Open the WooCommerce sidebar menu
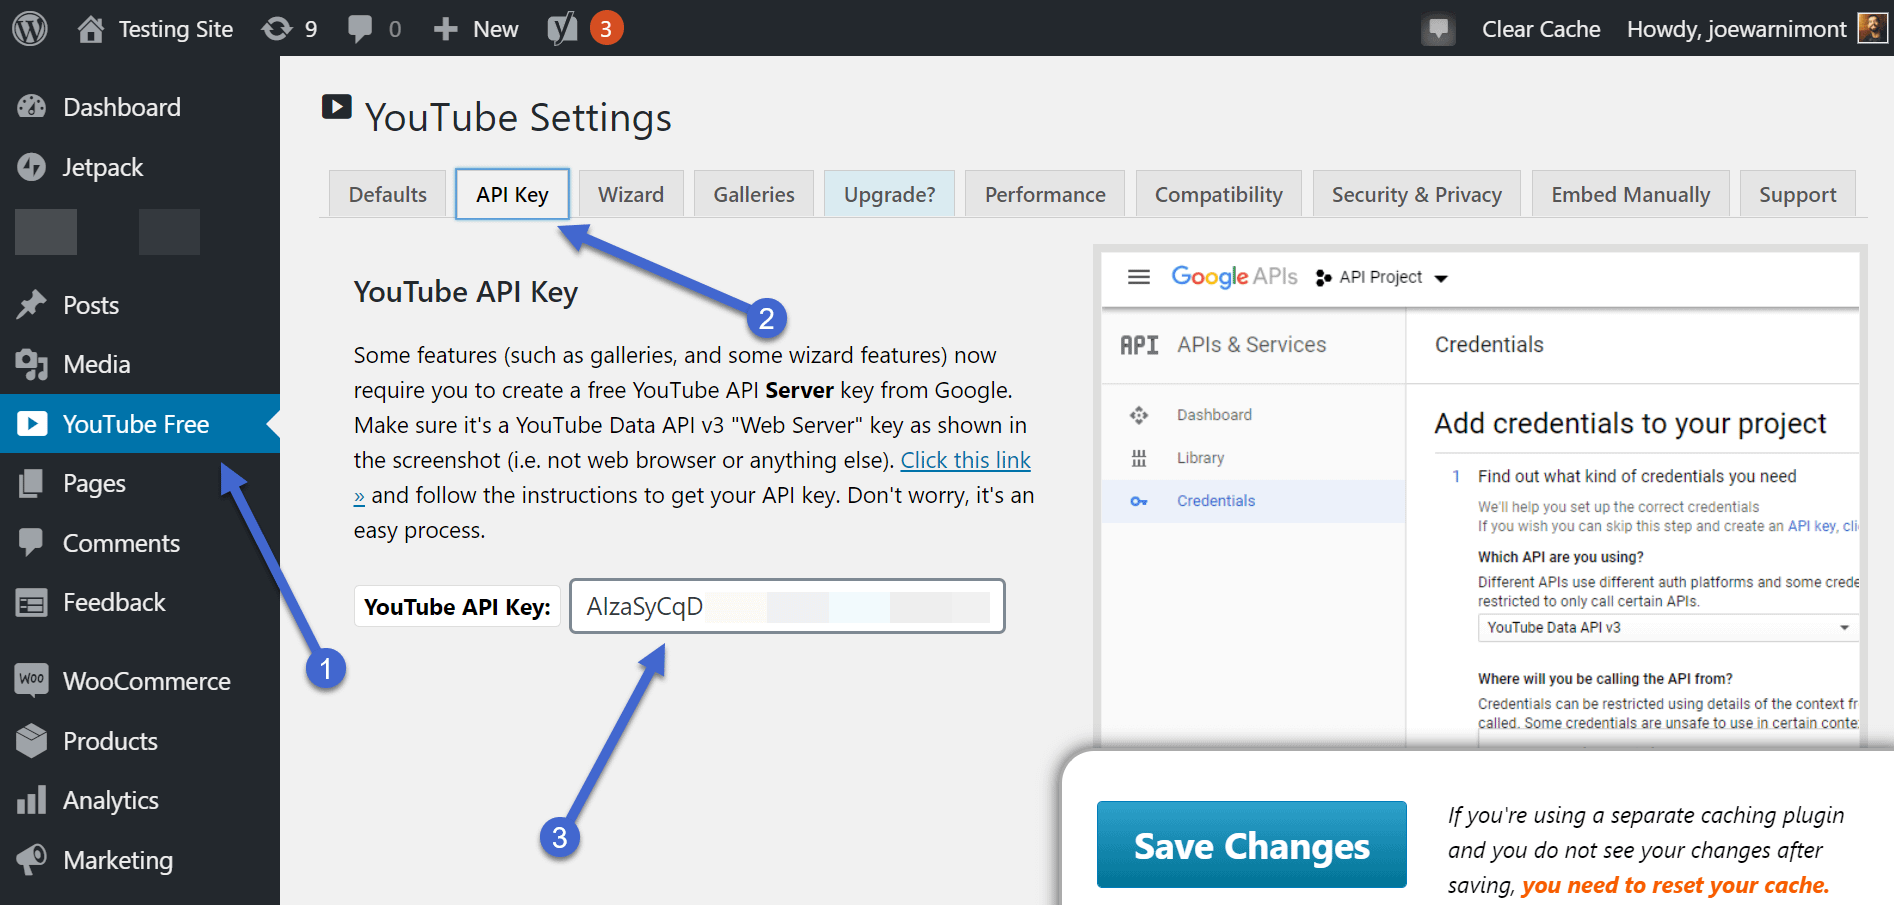 [x=146, y=681]
